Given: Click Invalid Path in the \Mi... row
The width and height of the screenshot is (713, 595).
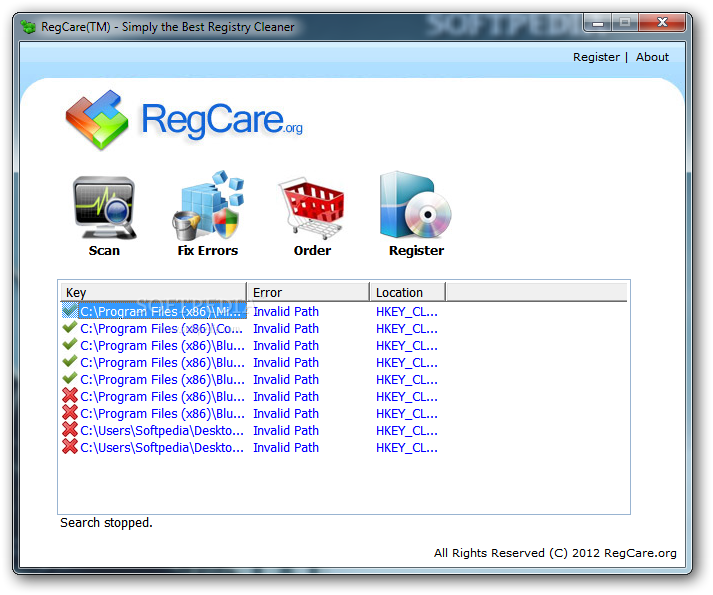Looking at the screenshot, I should click(x=286, y=312).
